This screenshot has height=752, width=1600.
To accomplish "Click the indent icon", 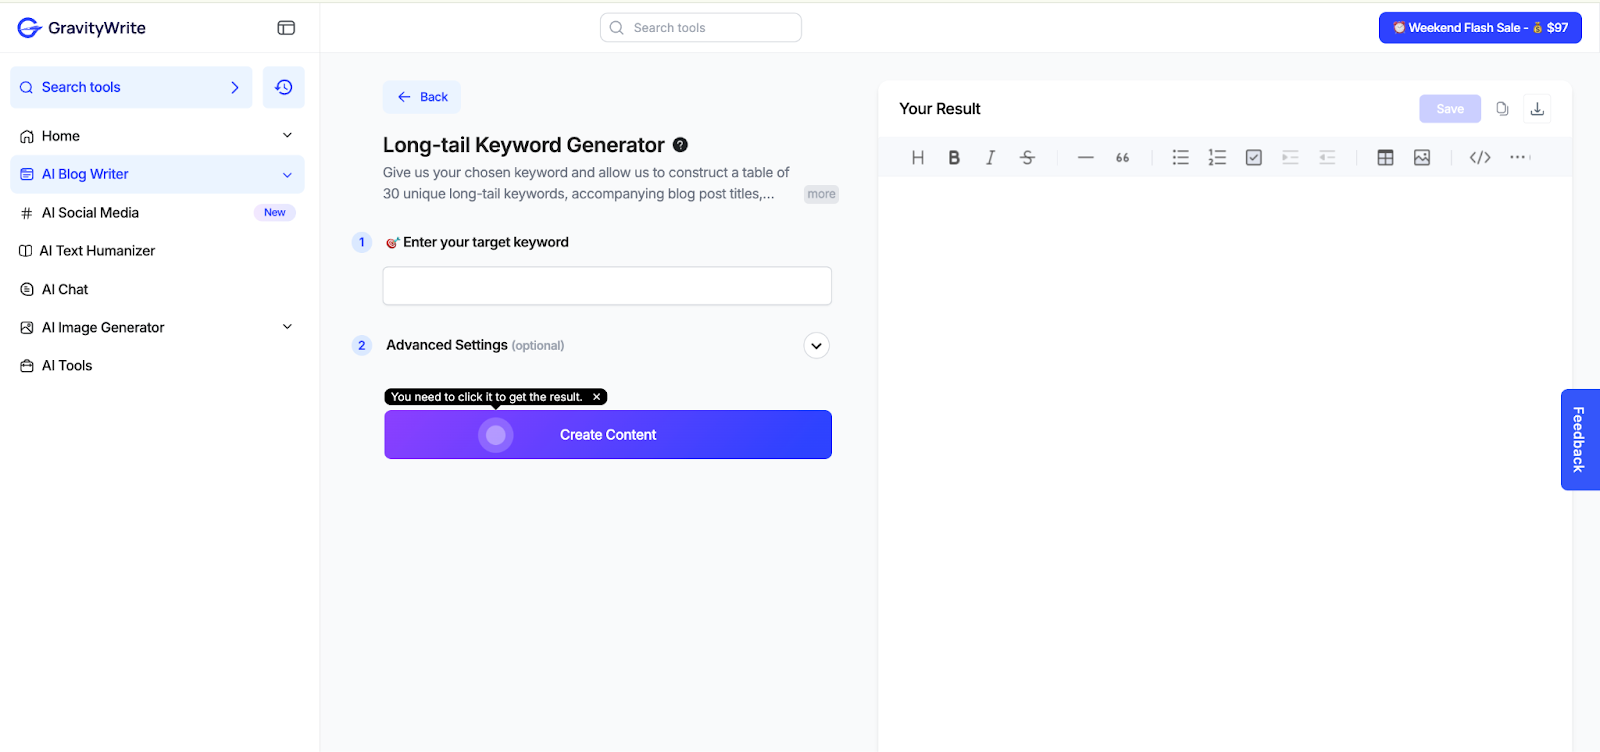I will click(x=1290, y=157).
